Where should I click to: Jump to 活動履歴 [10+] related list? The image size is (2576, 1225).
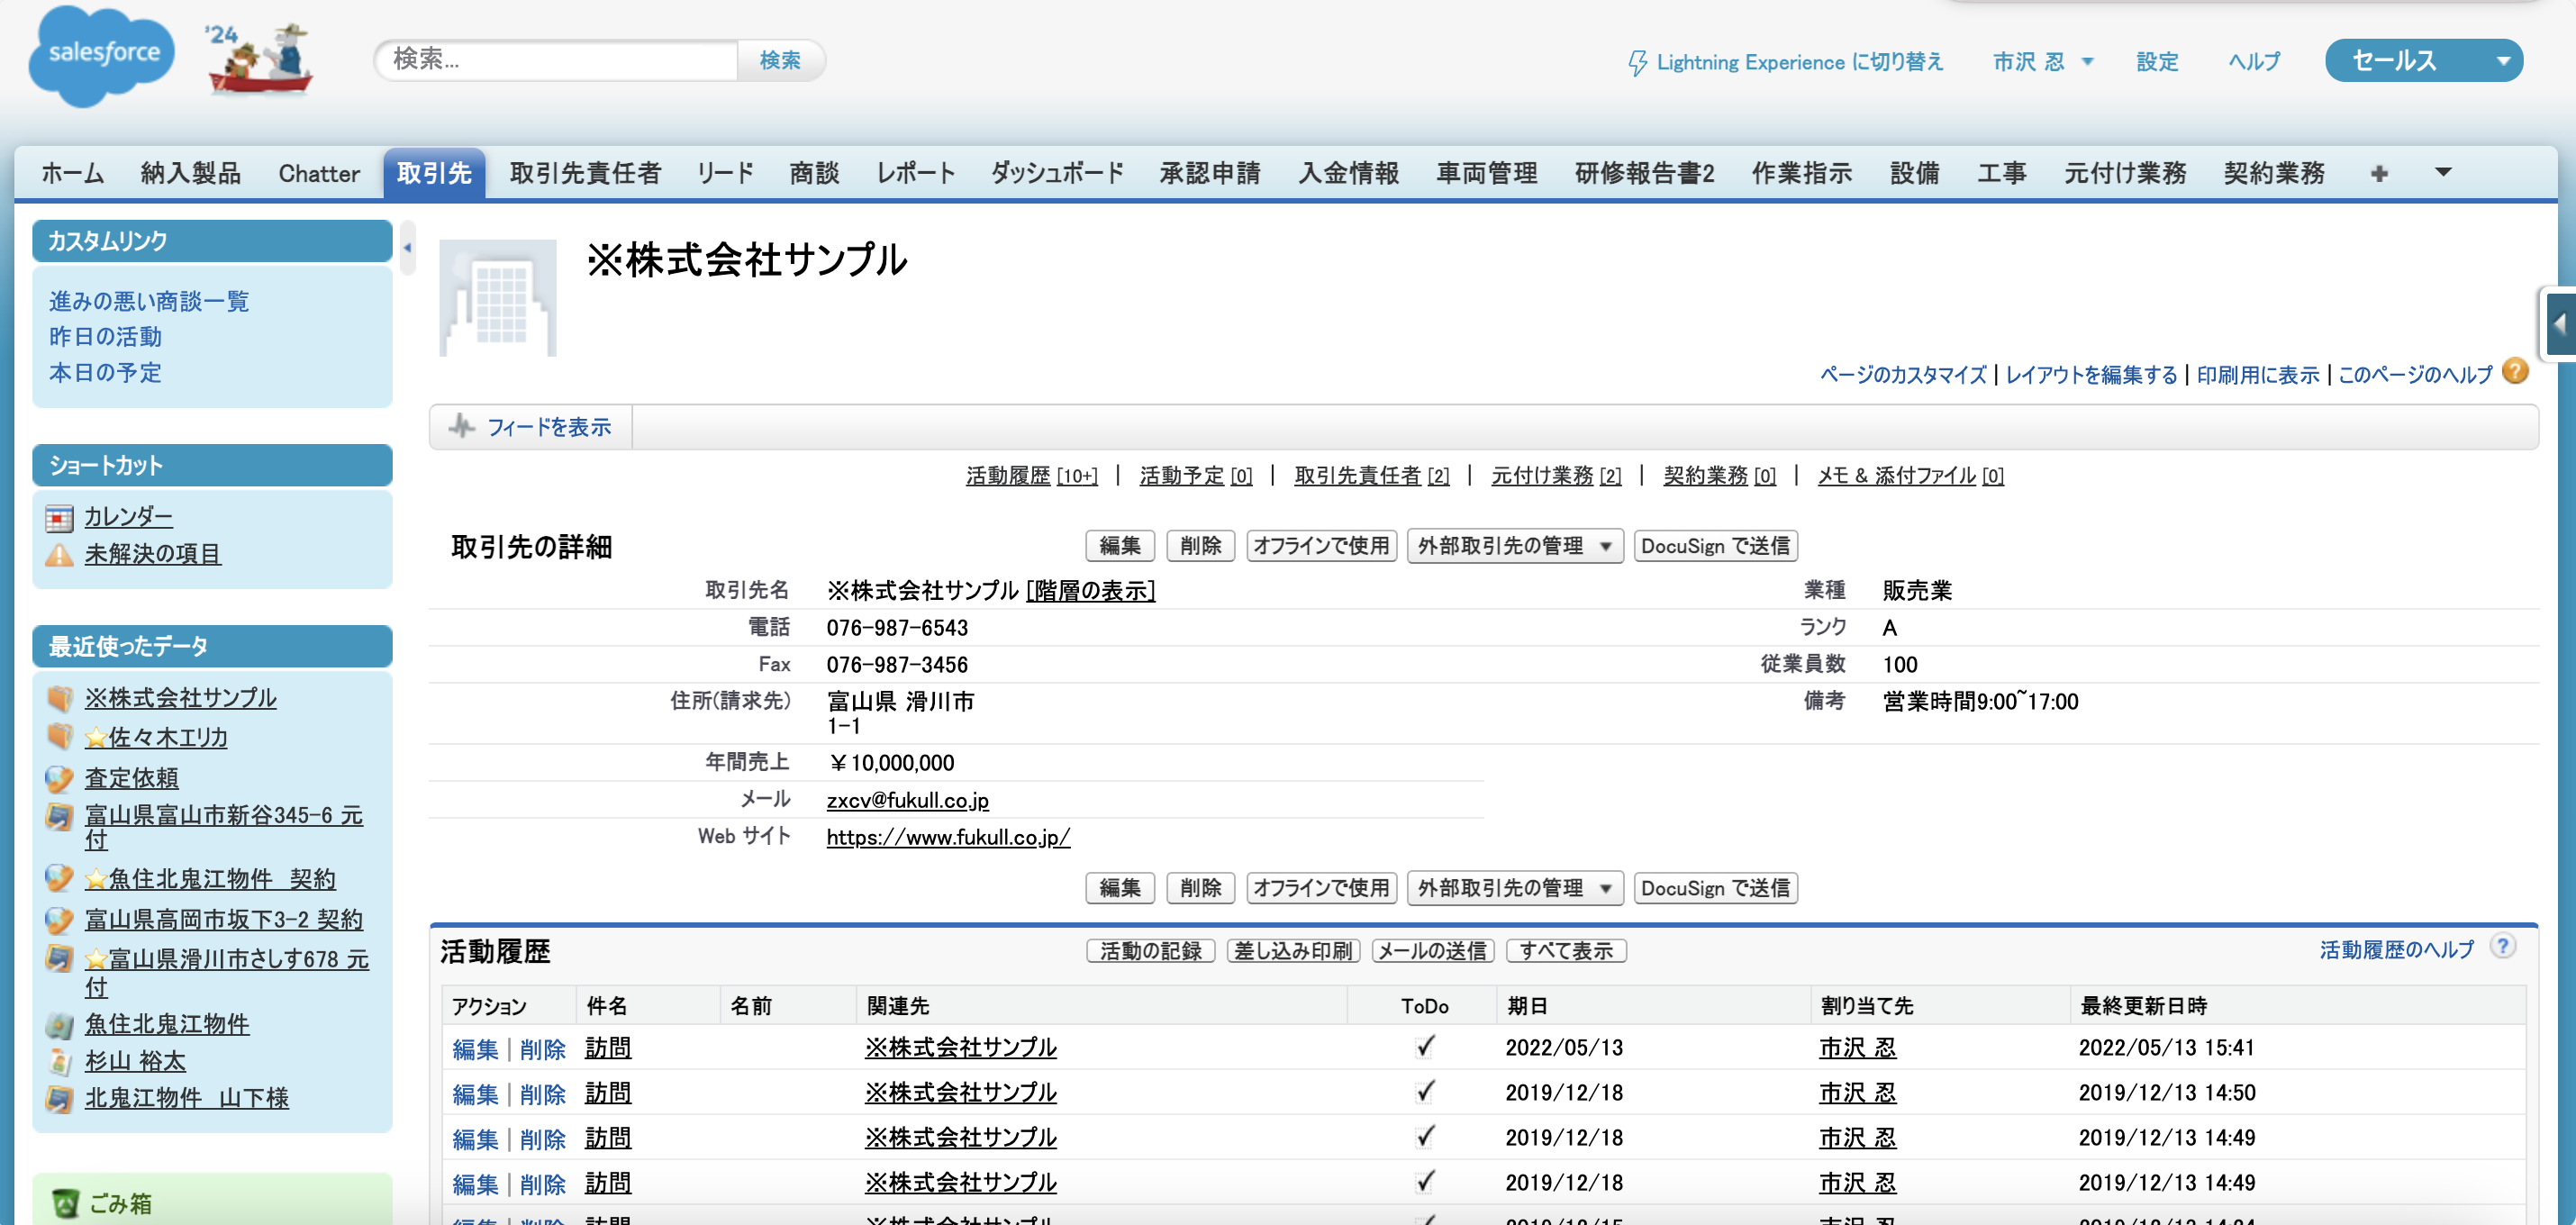click(x=1031, y=476)
